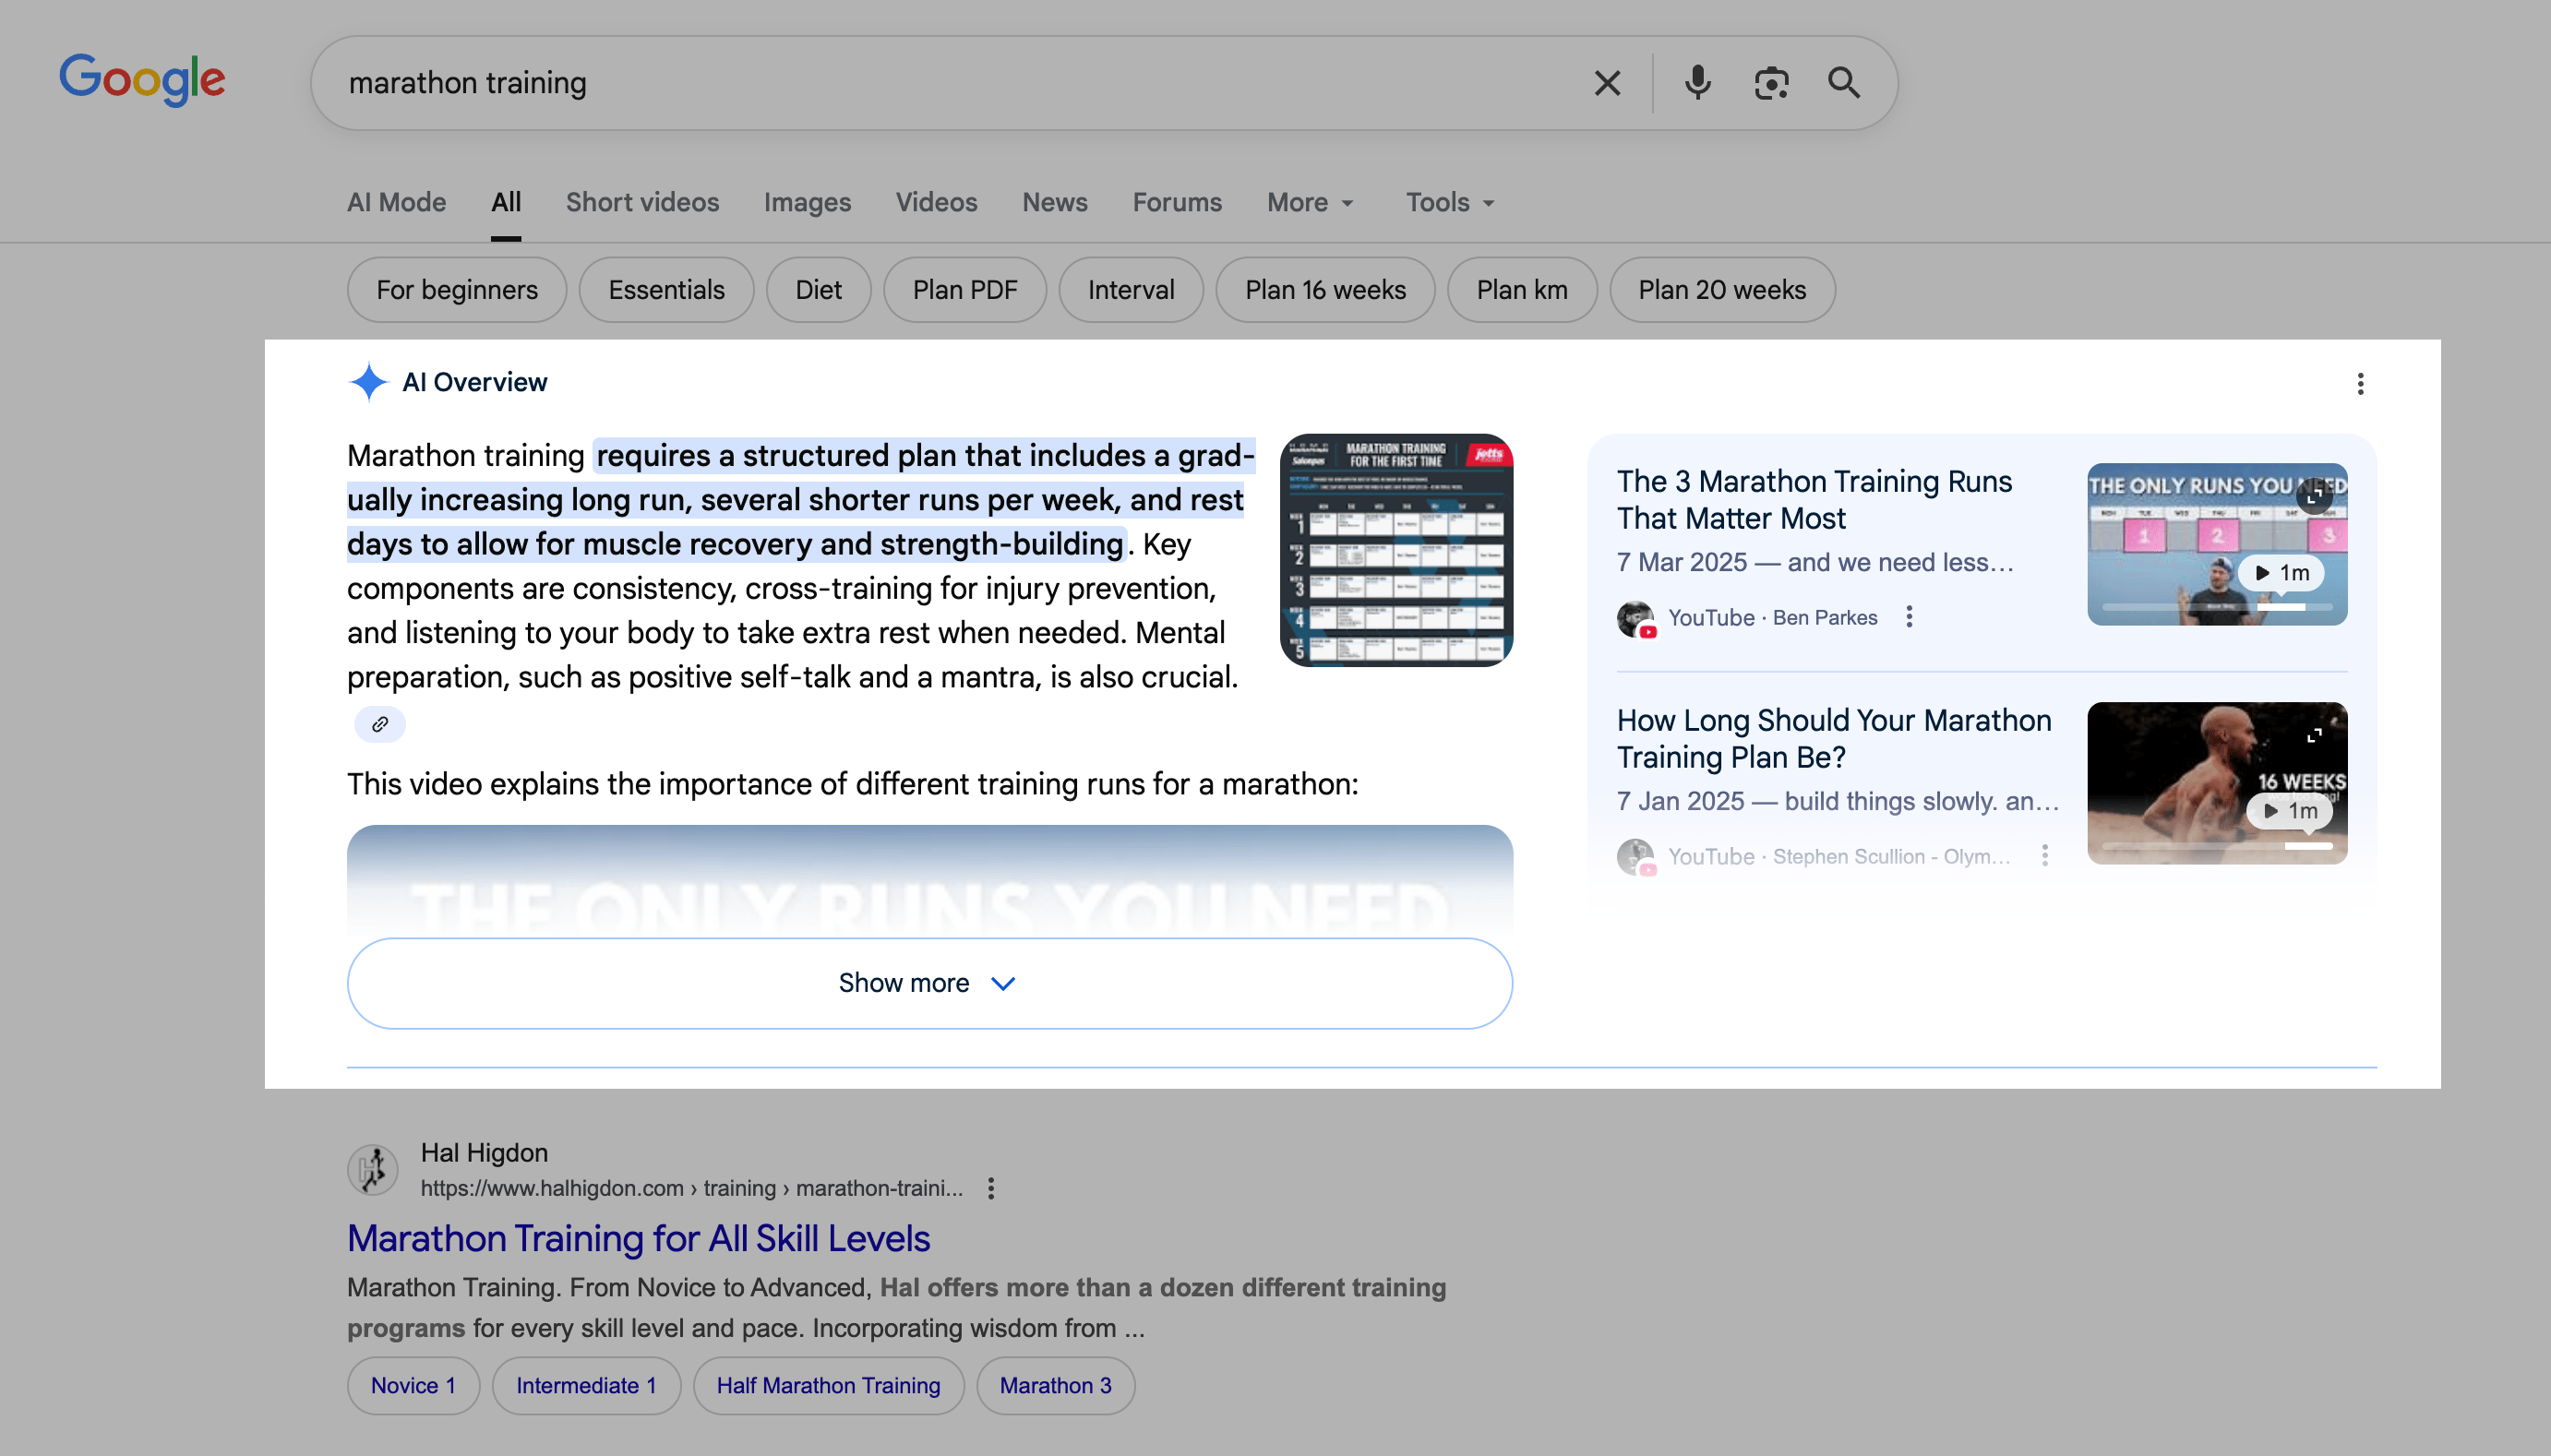The height and width of the screenshot is (1456, 2551).
Task: Click Stephen Scullion YouTube channel avatar
Action: pyautogui.click(x=1637, y=857)
